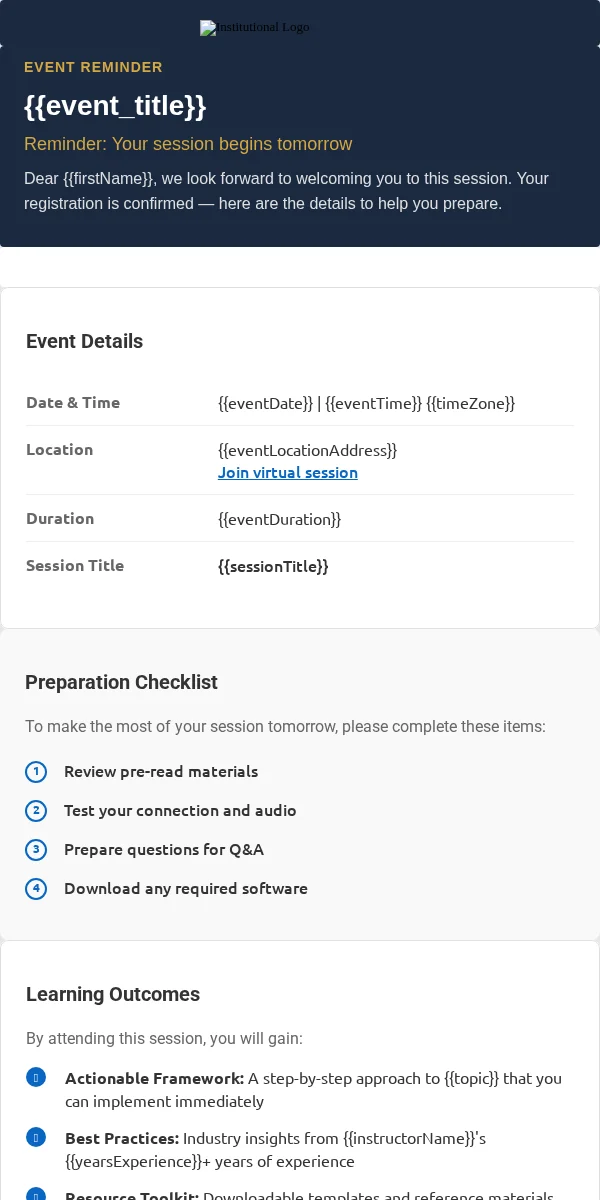Click checklist number 3 circle icon

(36, 850)
